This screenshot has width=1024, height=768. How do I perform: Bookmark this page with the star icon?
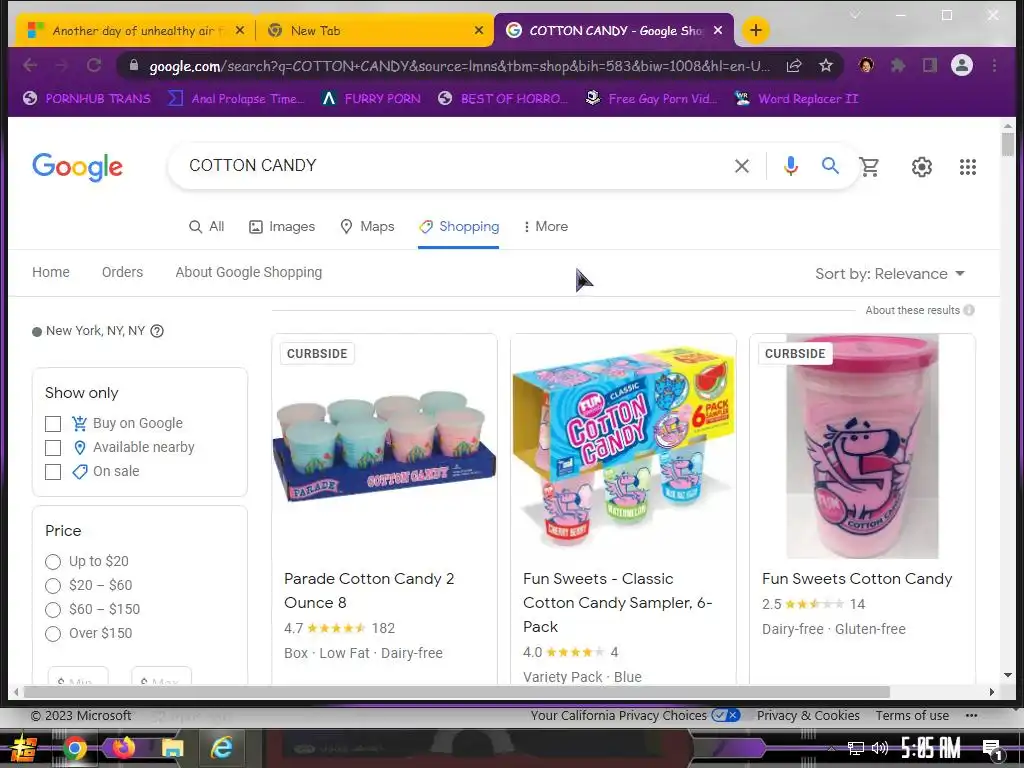(x=826, y=65)
